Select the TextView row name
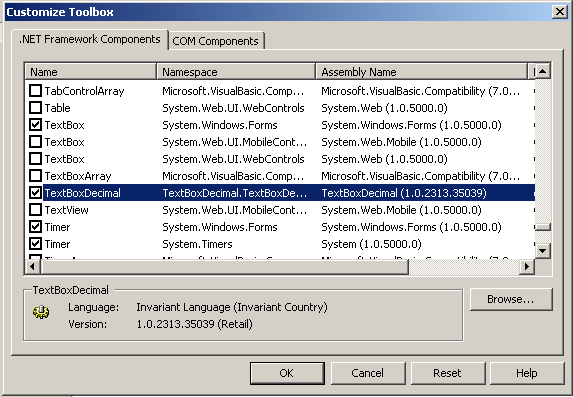 tap(67, 210)
